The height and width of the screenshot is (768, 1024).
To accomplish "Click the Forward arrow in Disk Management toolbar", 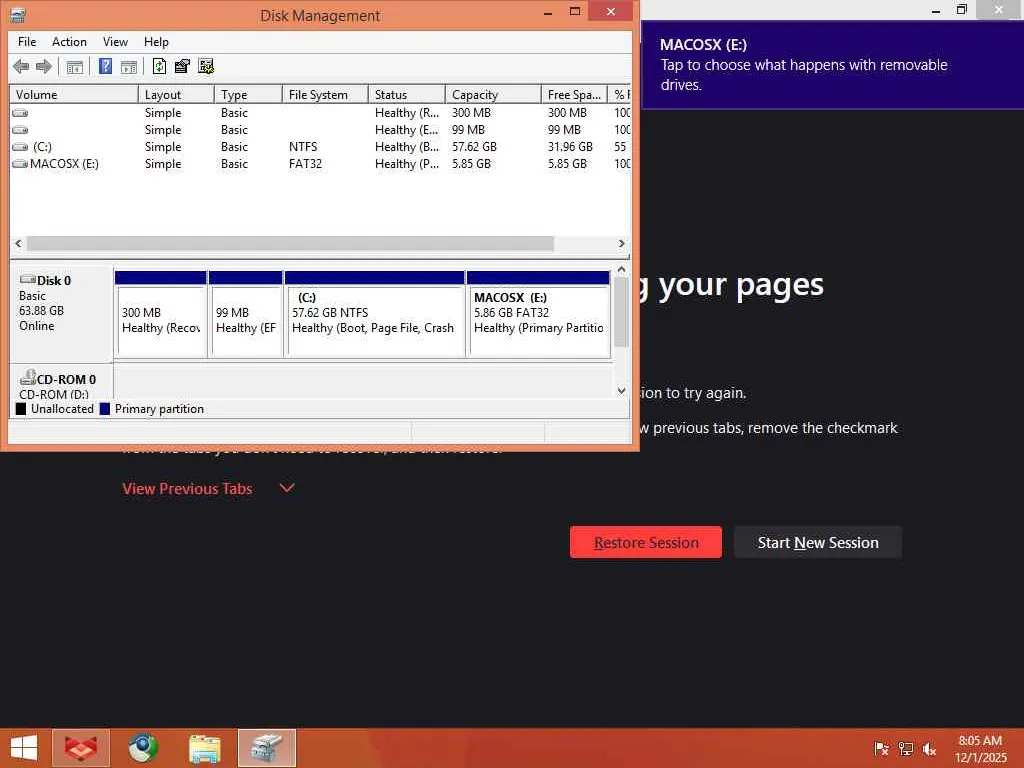I will pyautogui.click(x=44, y=66).
